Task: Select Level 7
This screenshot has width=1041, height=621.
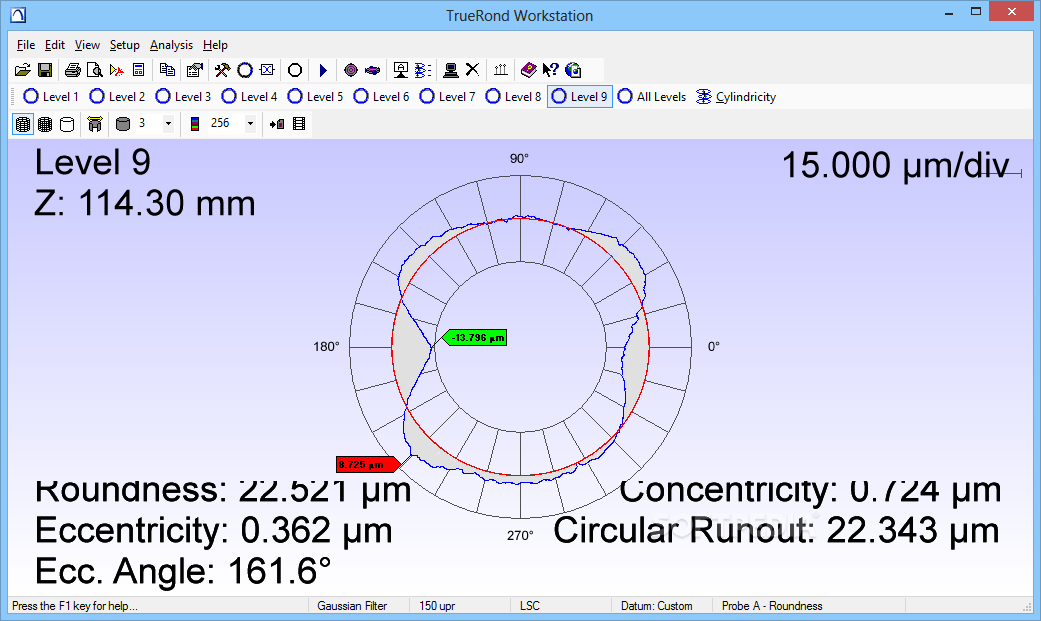Action: click(x=447, y=96)
